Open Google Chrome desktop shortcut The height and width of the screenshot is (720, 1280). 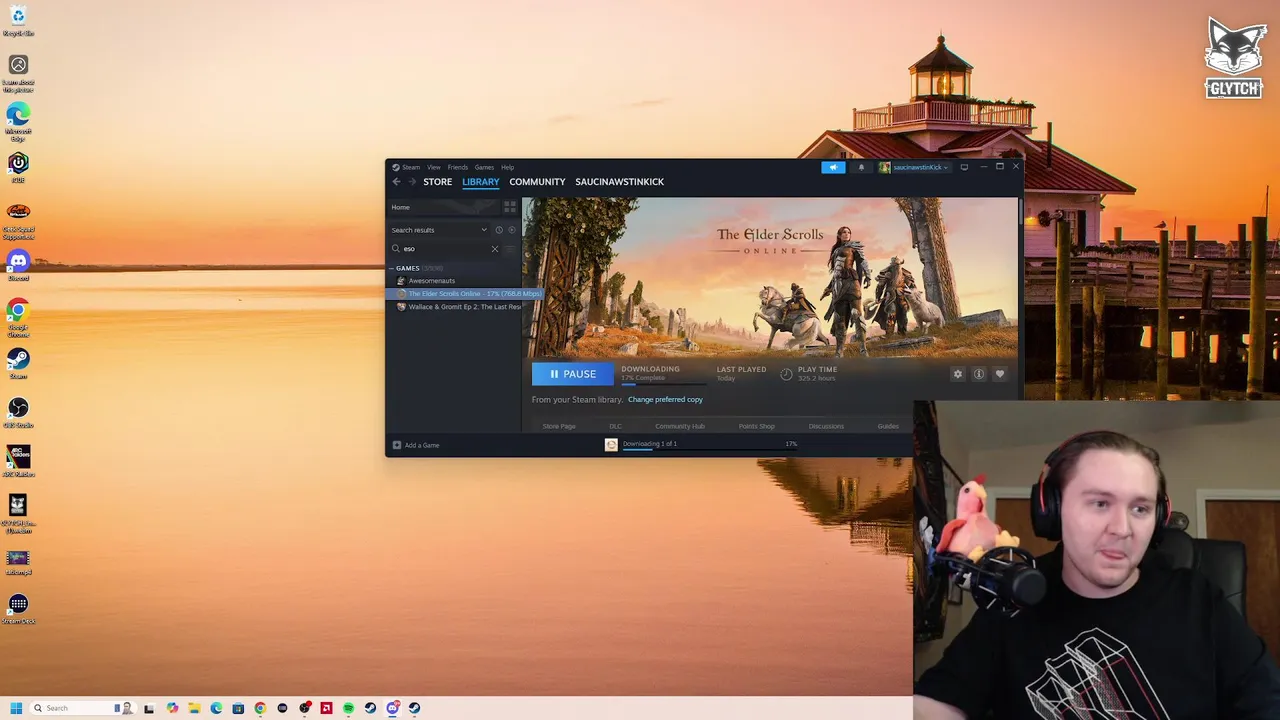pyautogui.click(x=18, y=317)
